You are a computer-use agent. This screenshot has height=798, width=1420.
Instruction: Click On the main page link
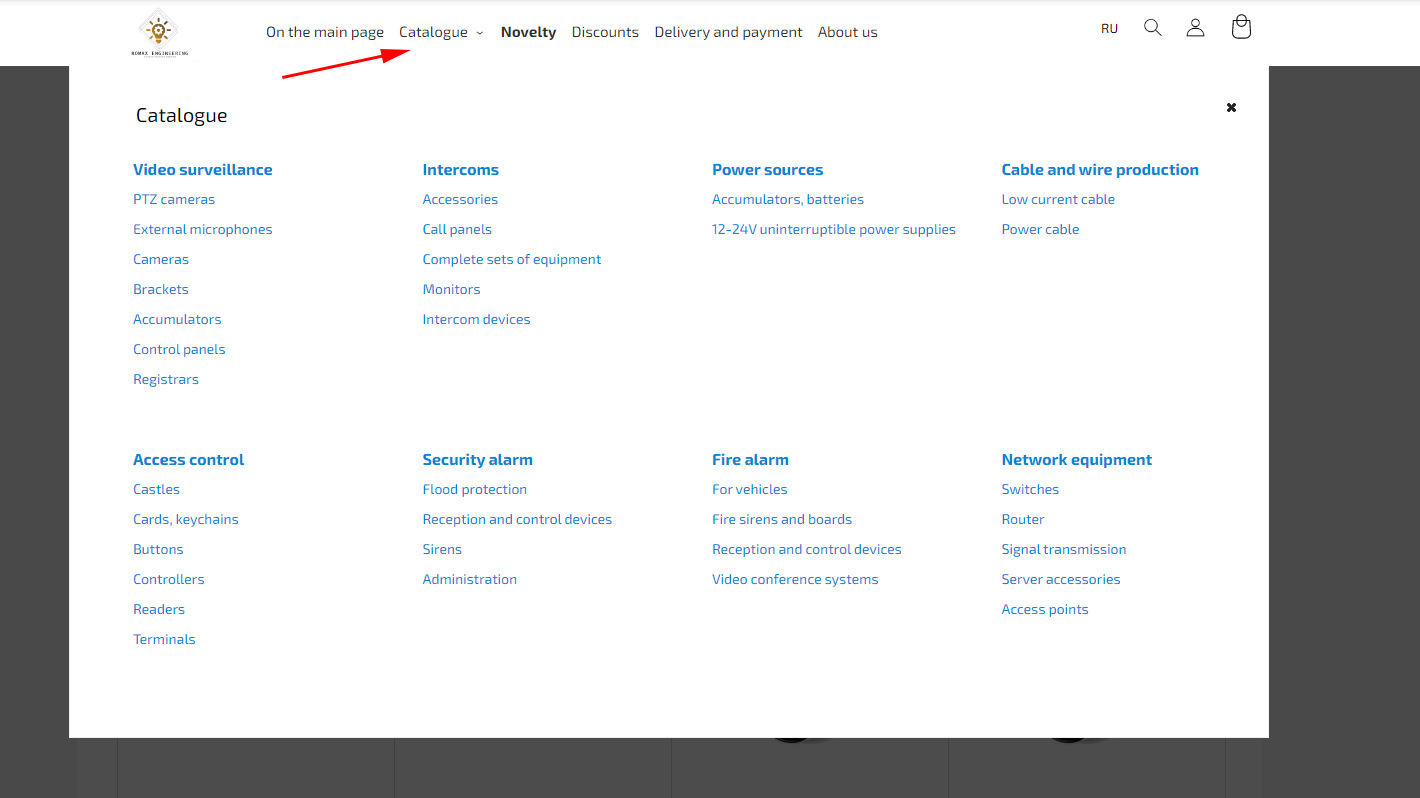pyautogui.click(x=325, y=32)
